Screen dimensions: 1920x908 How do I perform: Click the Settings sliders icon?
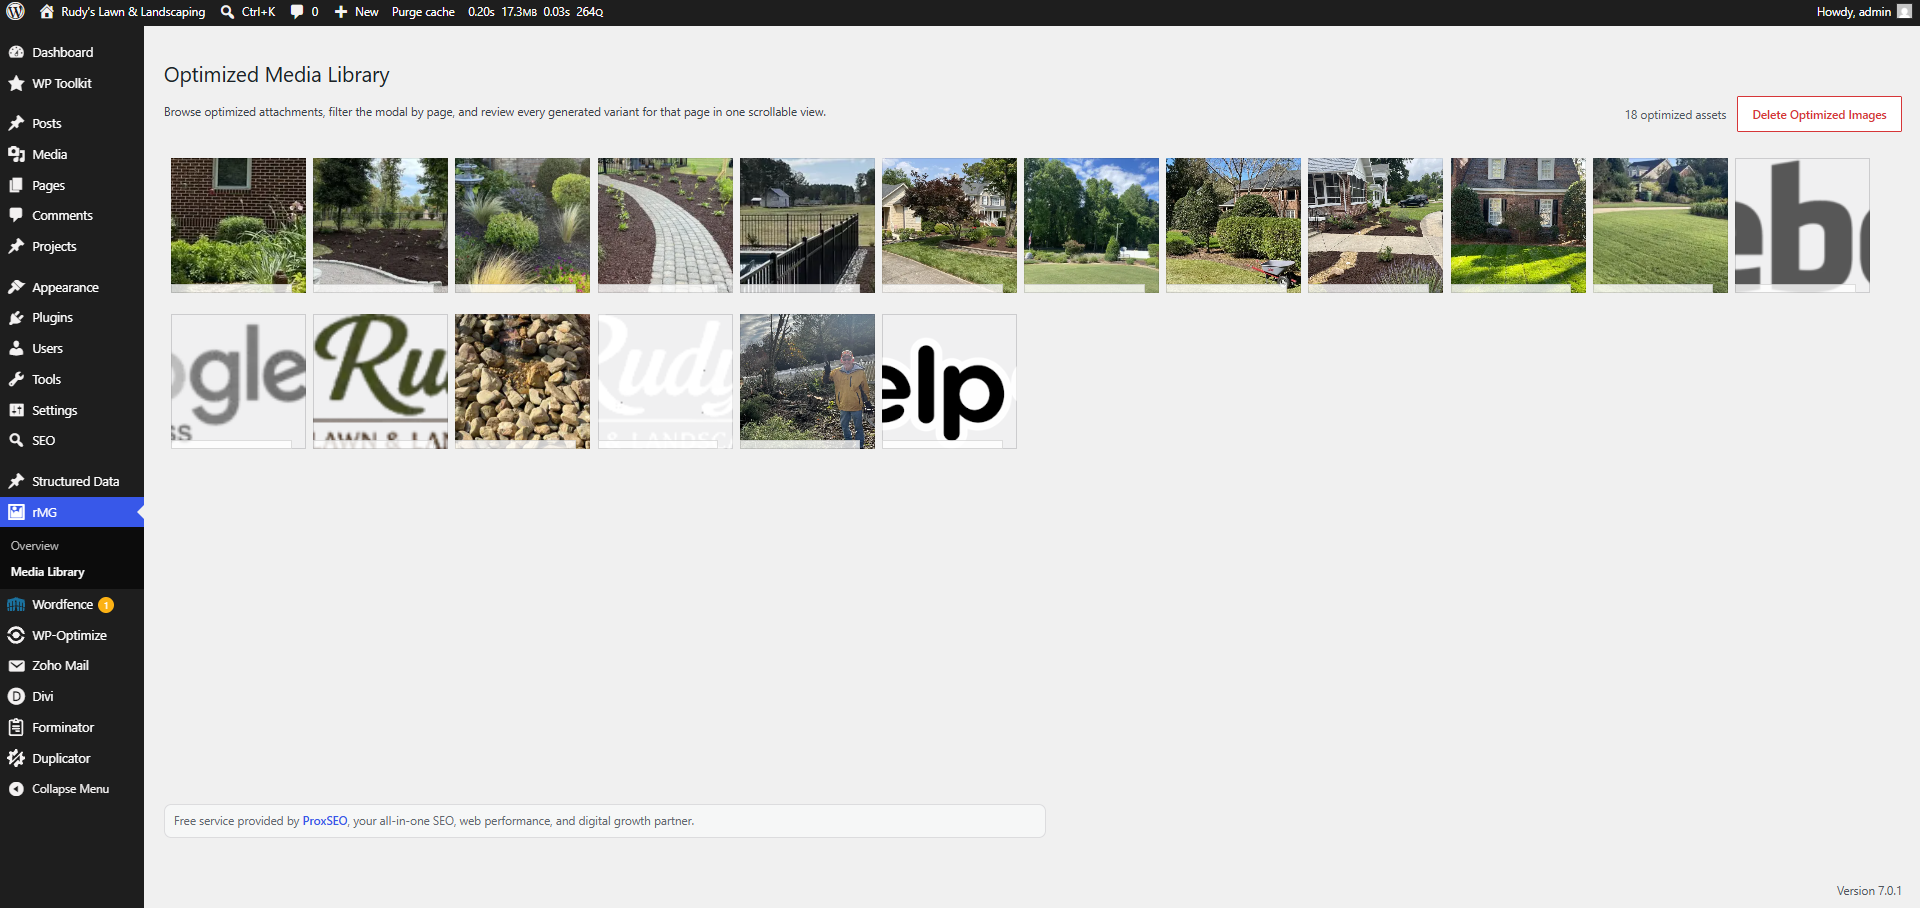click(x=16, y=410)
